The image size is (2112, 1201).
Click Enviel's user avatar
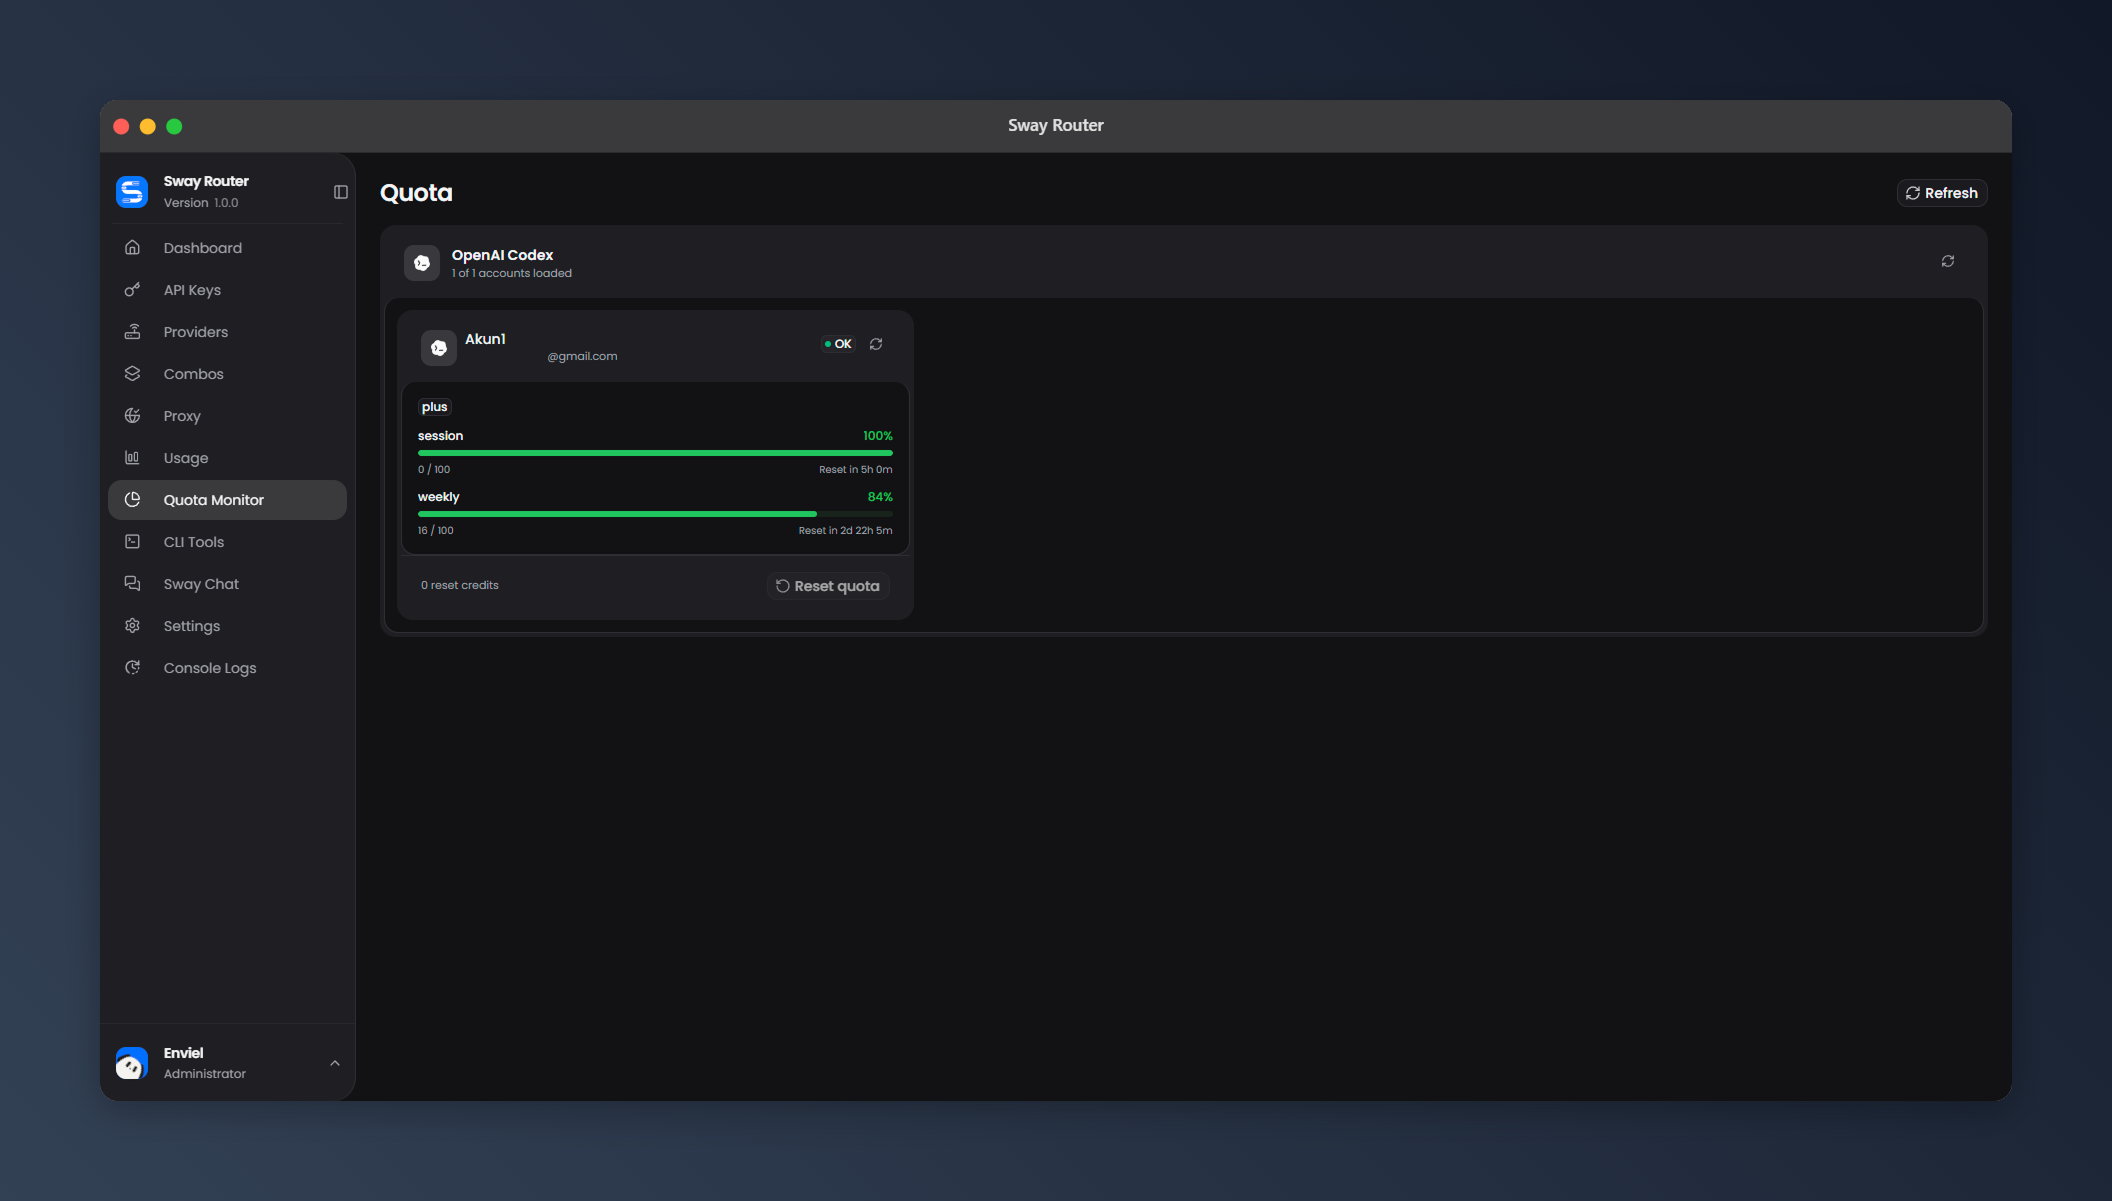click(132, 1062)
